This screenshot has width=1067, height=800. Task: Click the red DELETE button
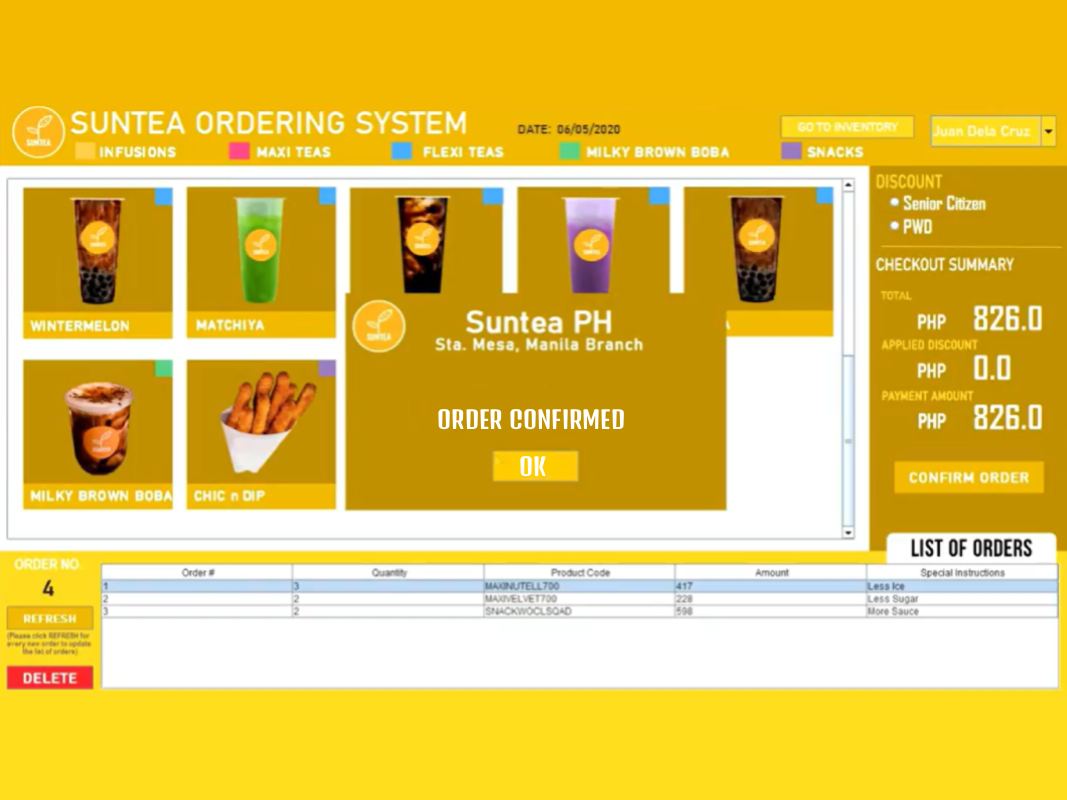pyautogui.click(x=50, y=678)
